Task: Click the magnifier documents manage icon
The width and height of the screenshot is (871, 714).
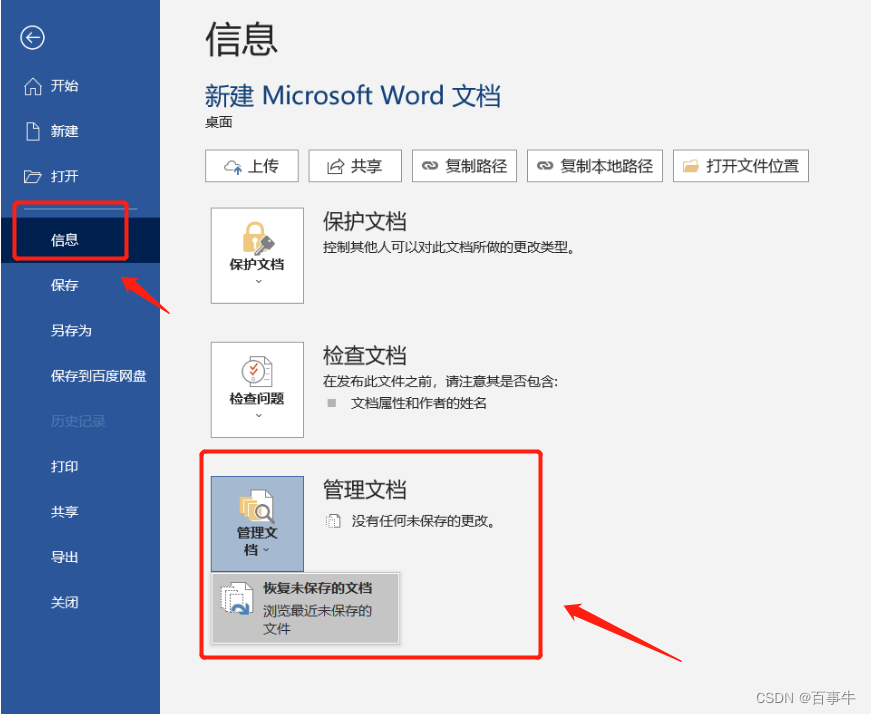Action: (x=257, y=506)
